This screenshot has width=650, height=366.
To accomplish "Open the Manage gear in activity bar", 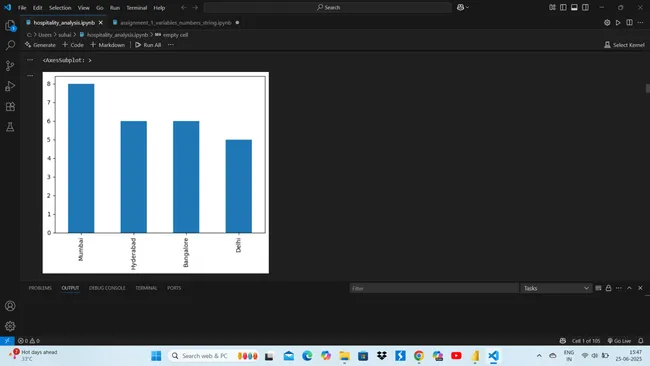I will coord(10,326).
